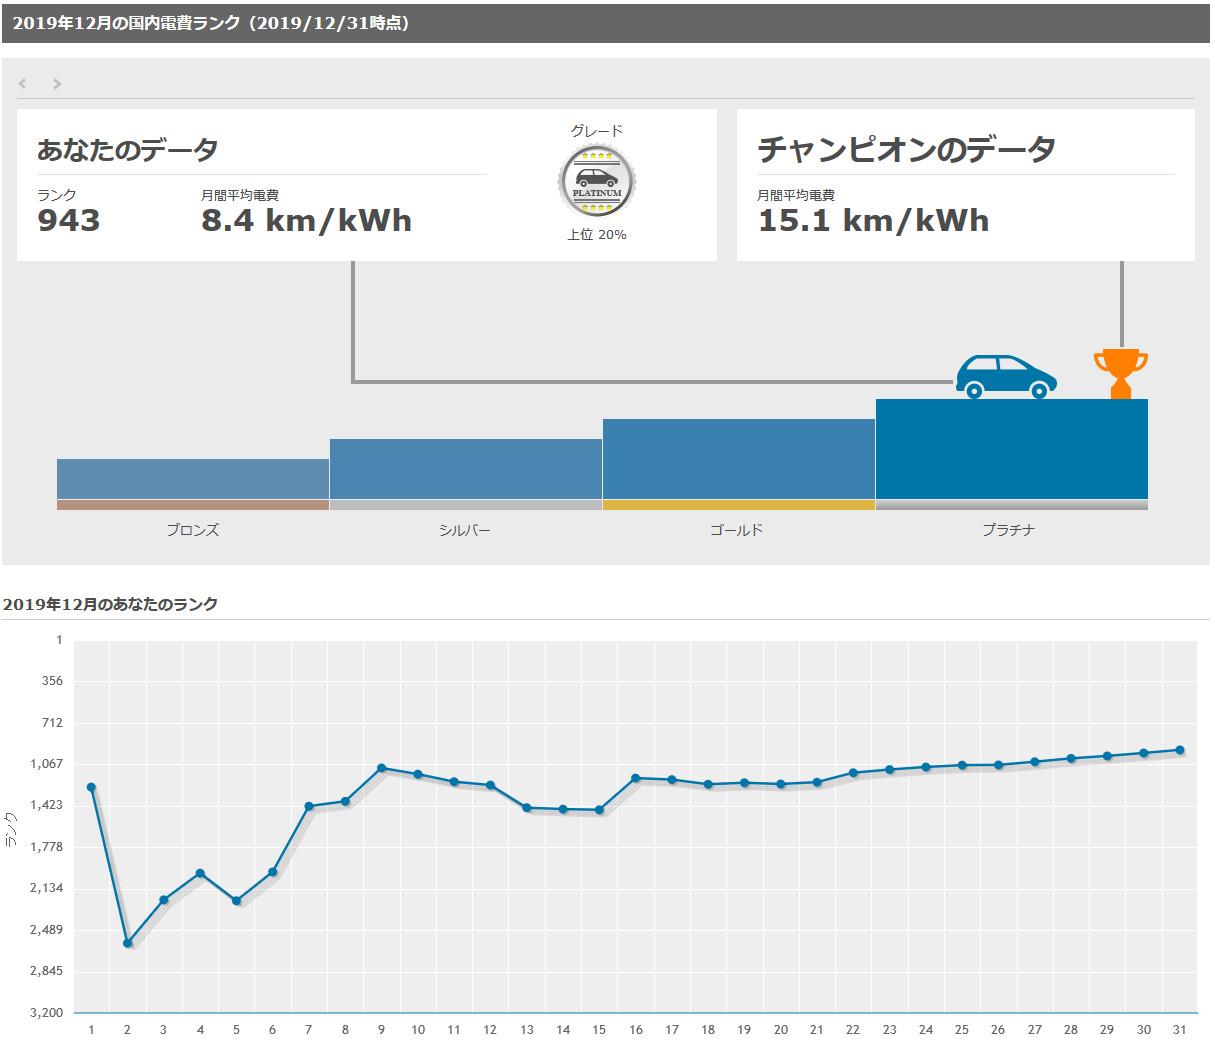Click the day 31 data point on chart
Viewport: 1215px width, 1046px height.
[1180, 750]
